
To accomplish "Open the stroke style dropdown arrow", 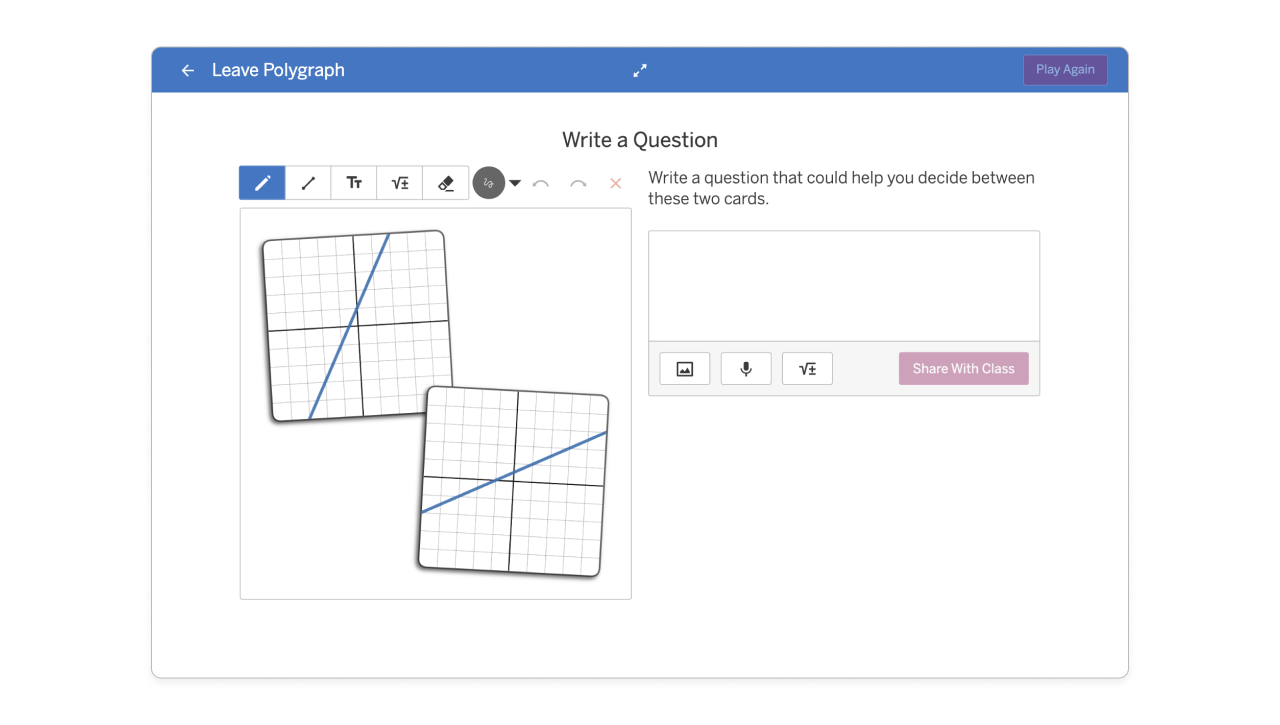I will 515,183.
